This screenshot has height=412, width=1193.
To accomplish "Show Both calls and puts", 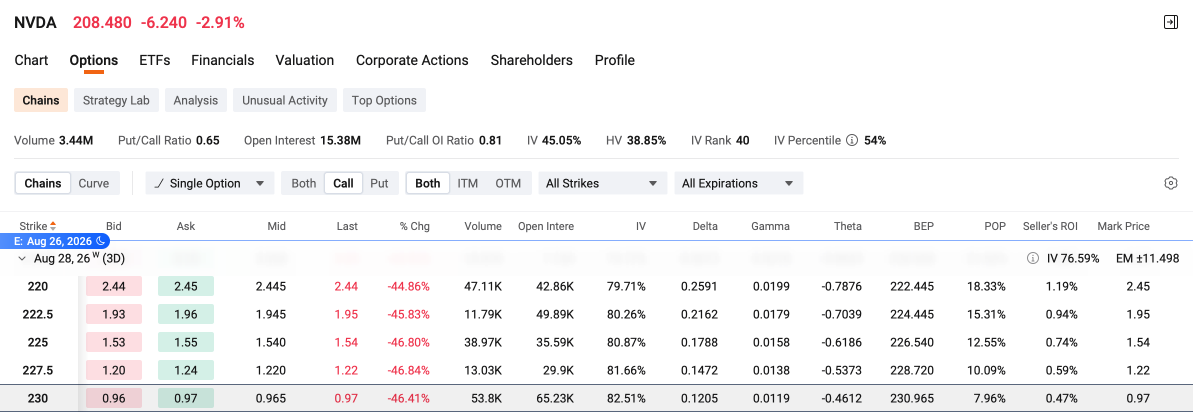I will tap(304, 183).
